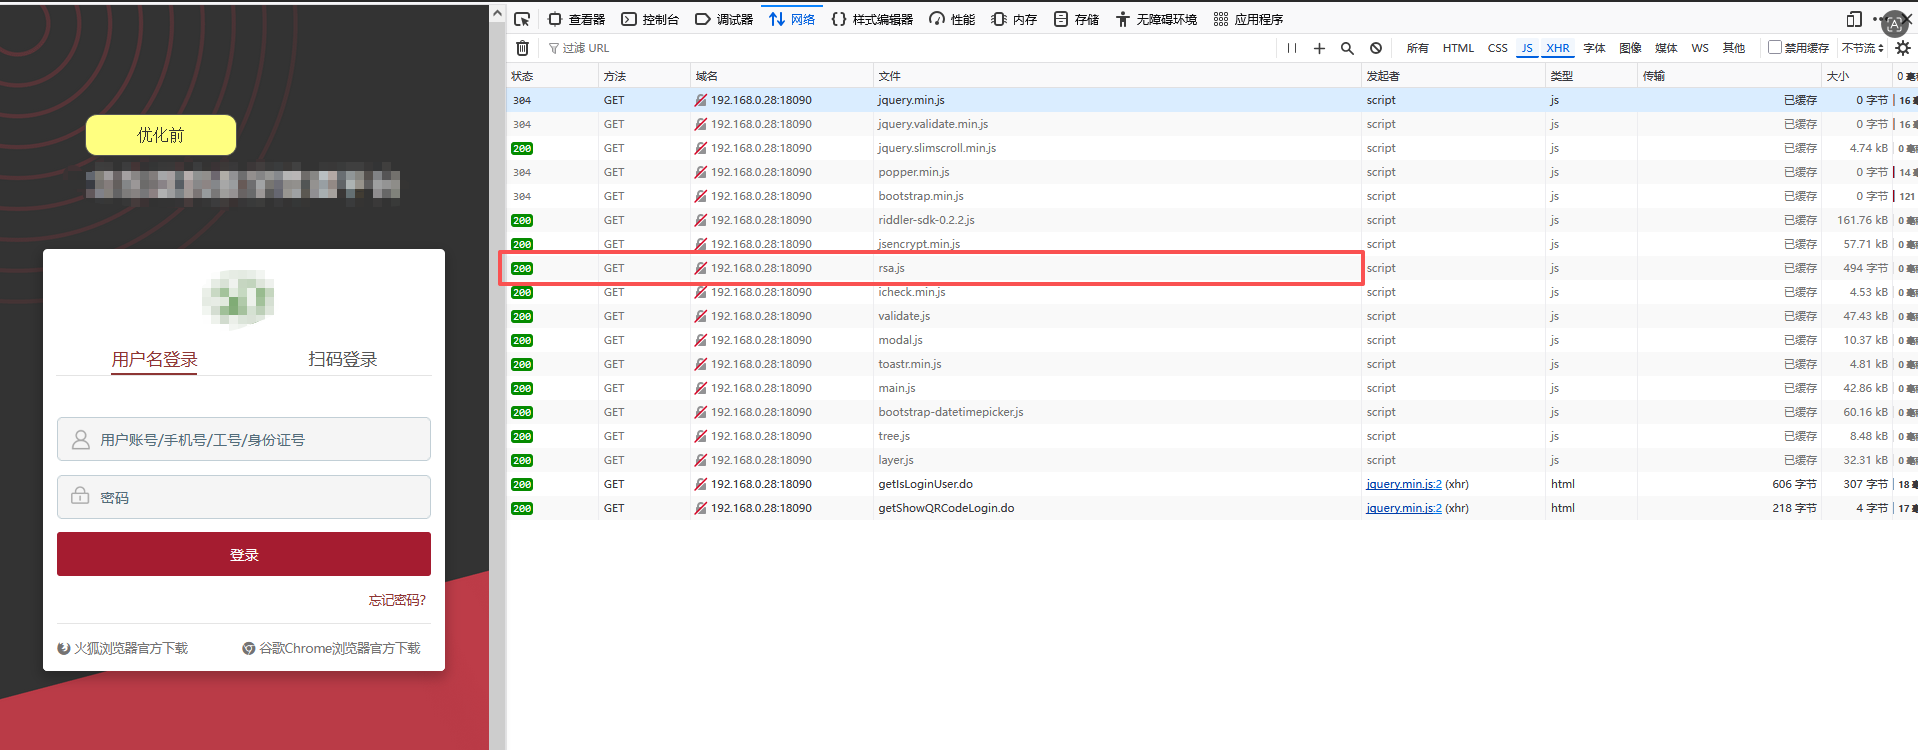Open the Console (控制台) panel
The height and width of the screenshot is (750, 1918).
[x=650, y=19]
